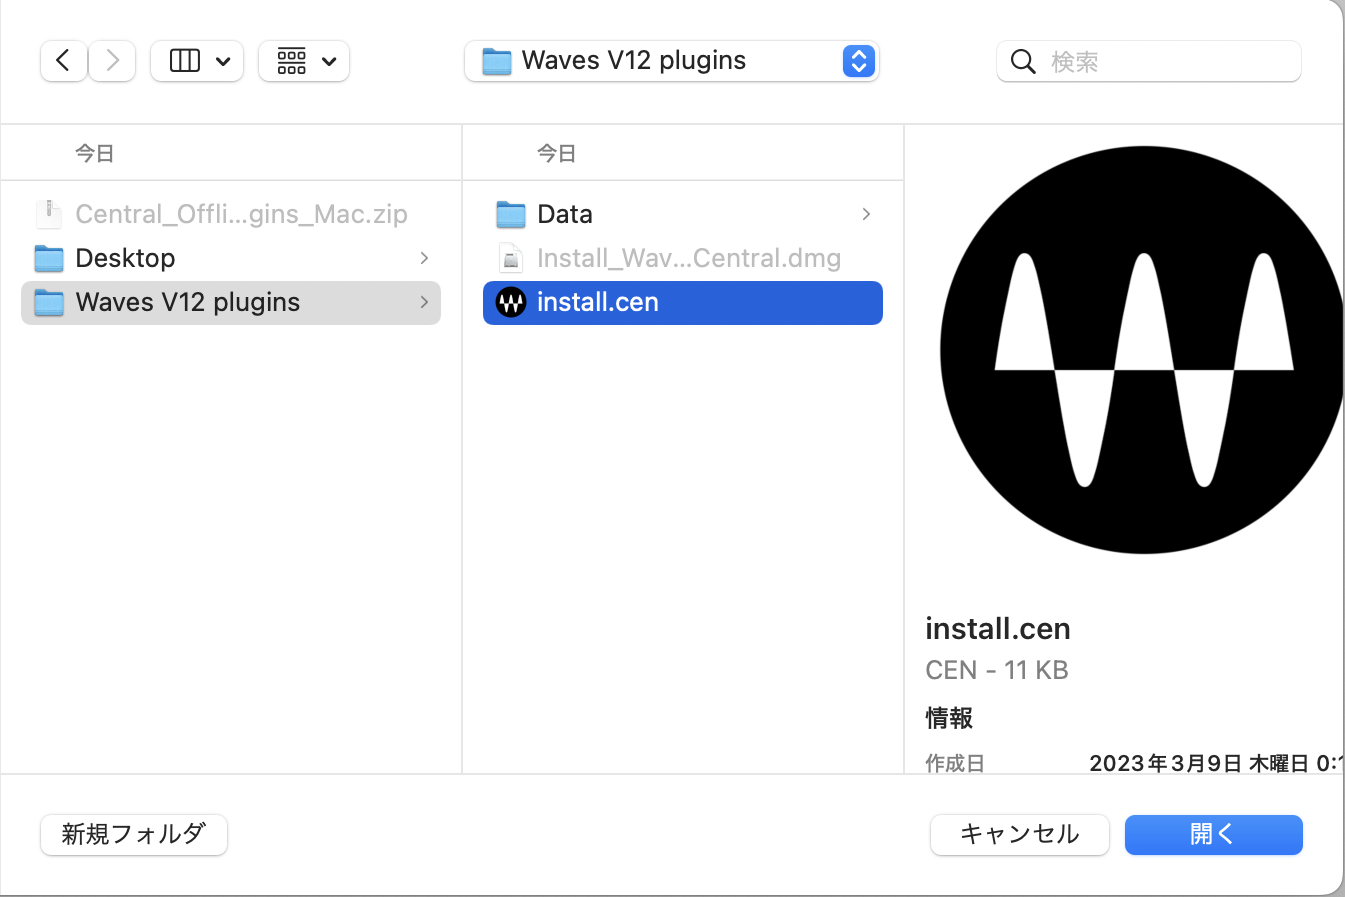The height and width of the screenshot is (897, 1345).
Task: Click the 今日 header in first column
Action: click(95, 153)
